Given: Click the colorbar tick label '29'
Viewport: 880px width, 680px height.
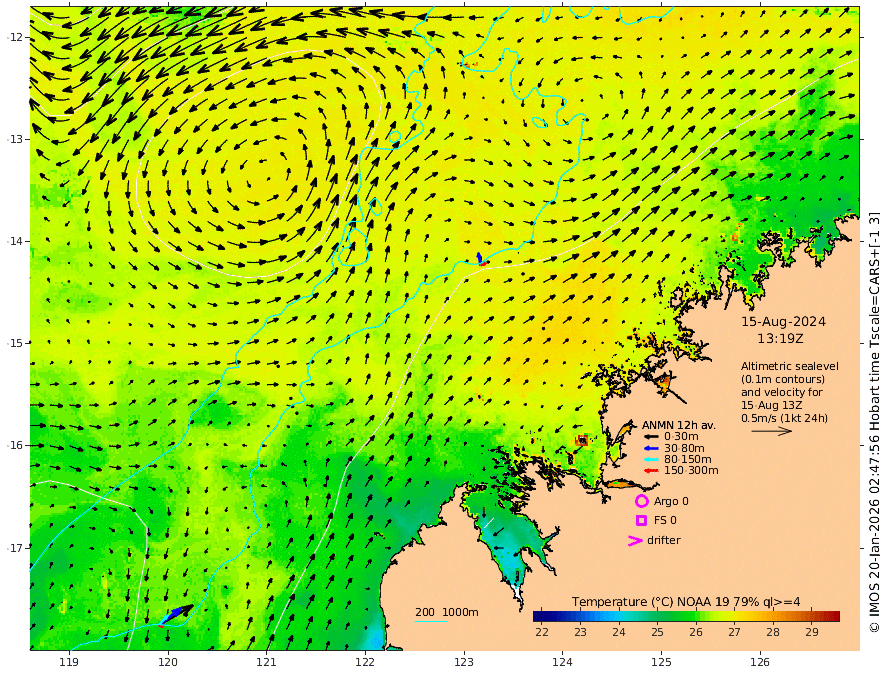Looking at the screenshot, I should pyautogui.click(x=812, y=632).
